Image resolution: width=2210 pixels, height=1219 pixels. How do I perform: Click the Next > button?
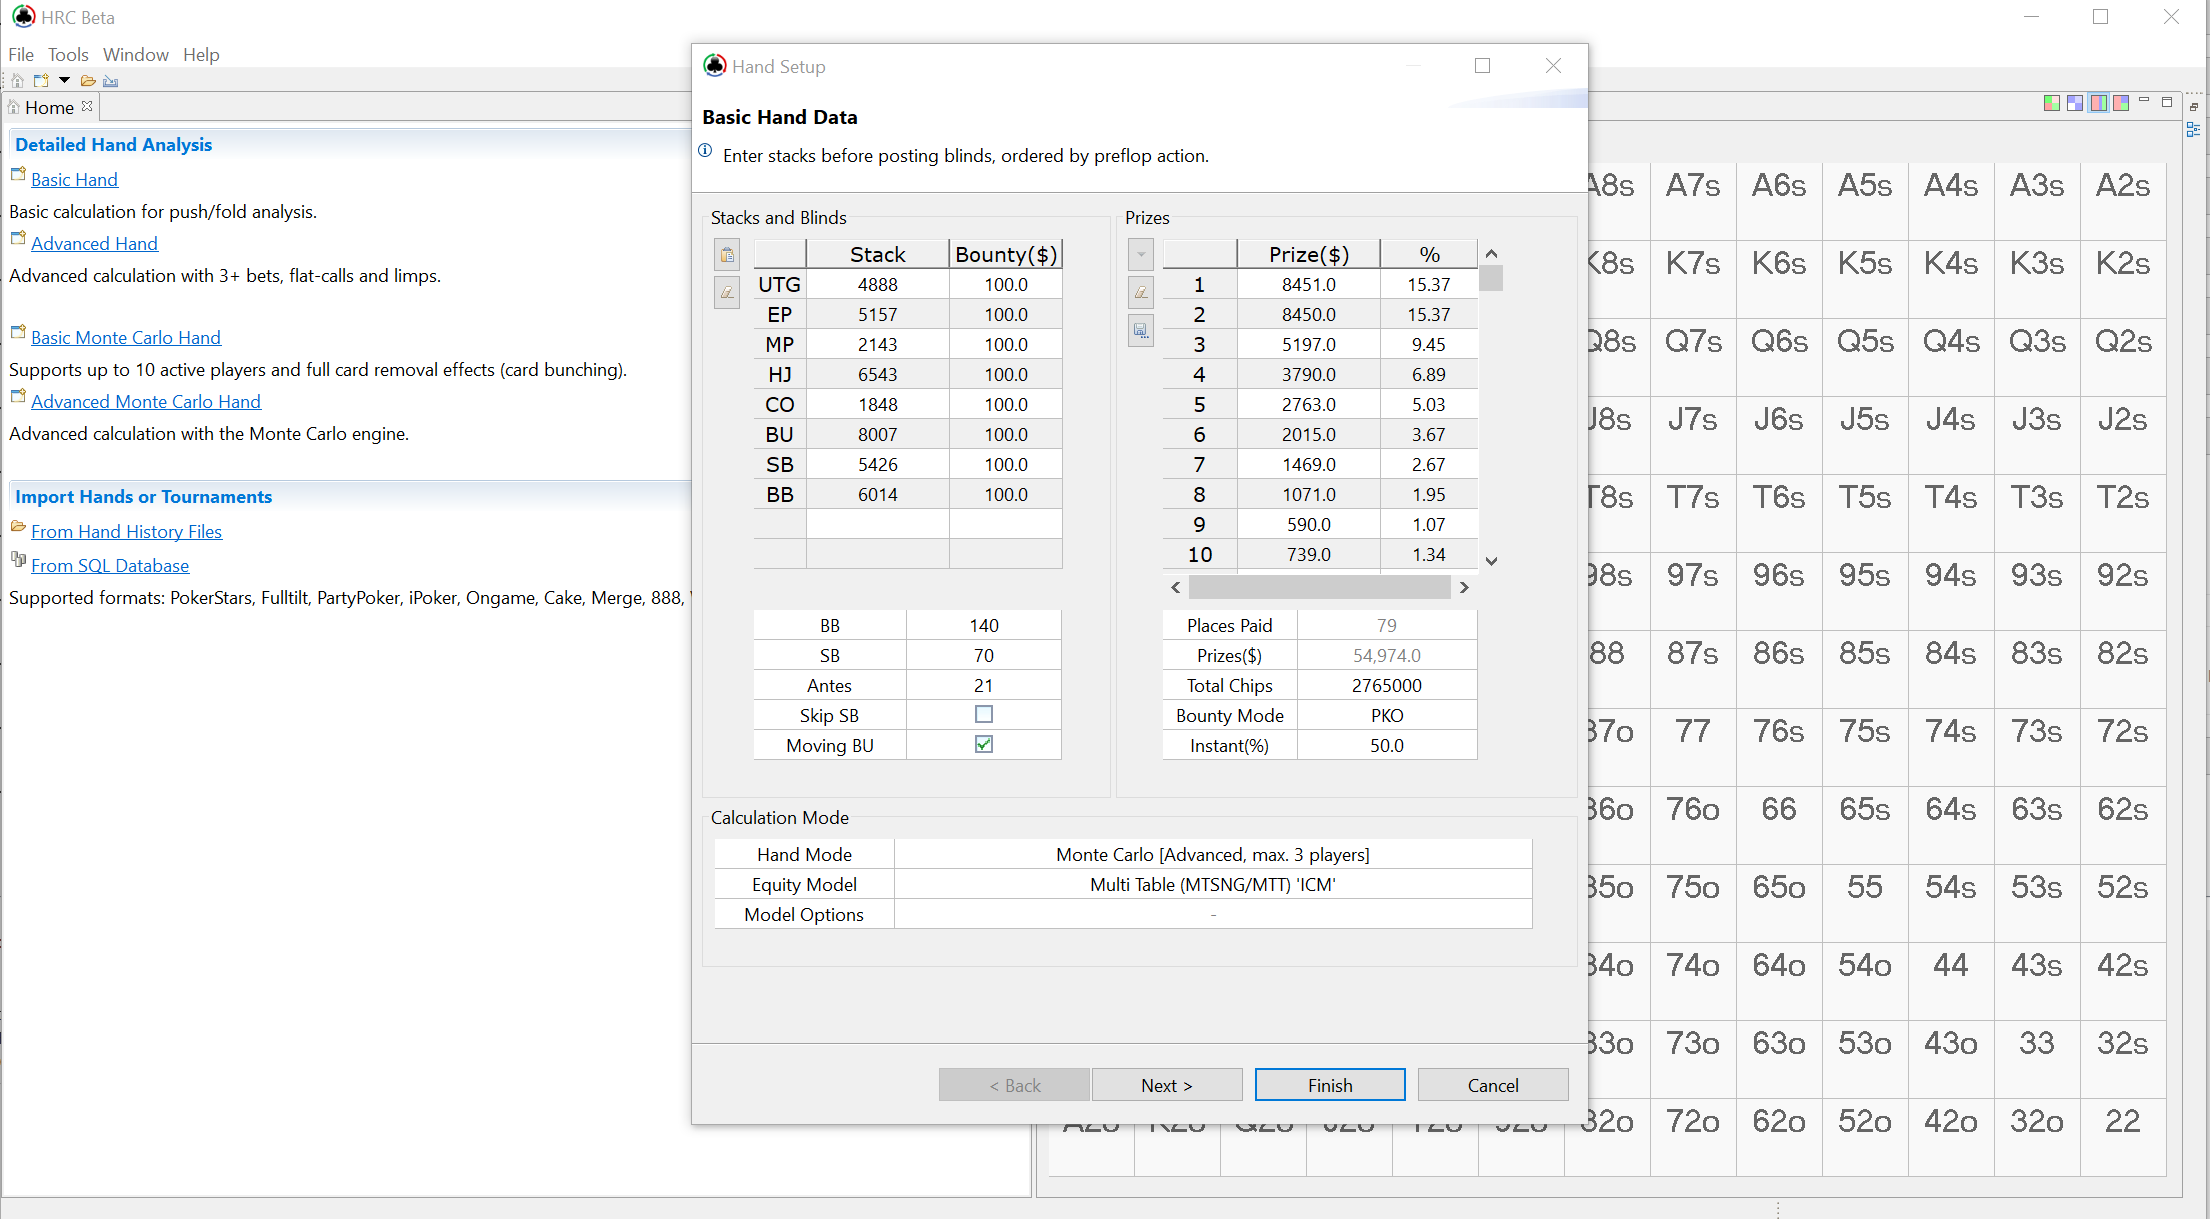tap(1167, 1085)
